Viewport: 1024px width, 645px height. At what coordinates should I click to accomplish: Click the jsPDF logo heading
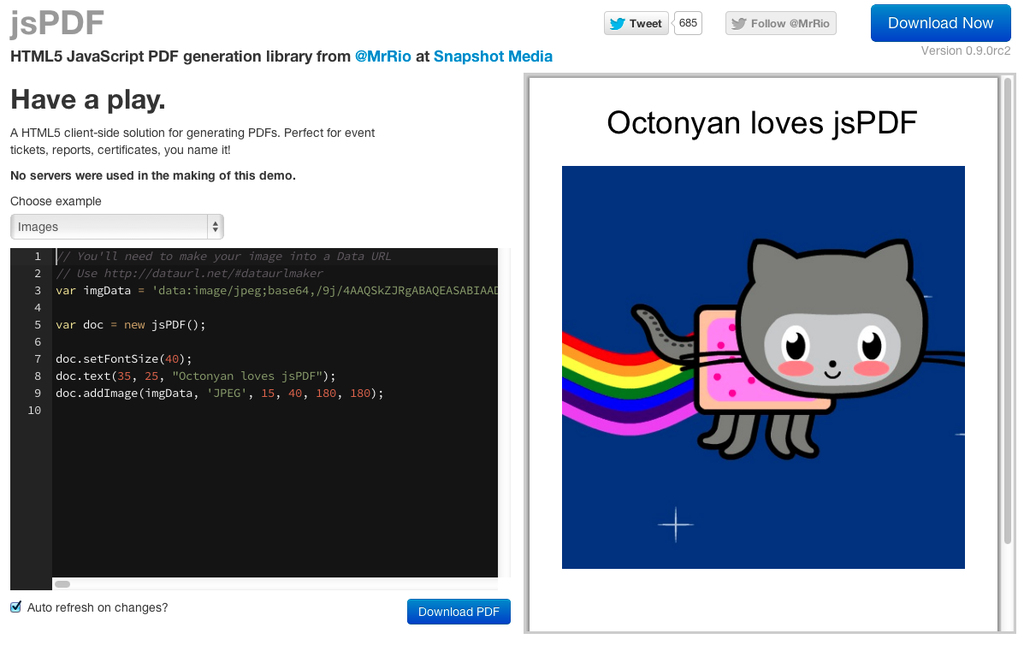coord(57,23)
